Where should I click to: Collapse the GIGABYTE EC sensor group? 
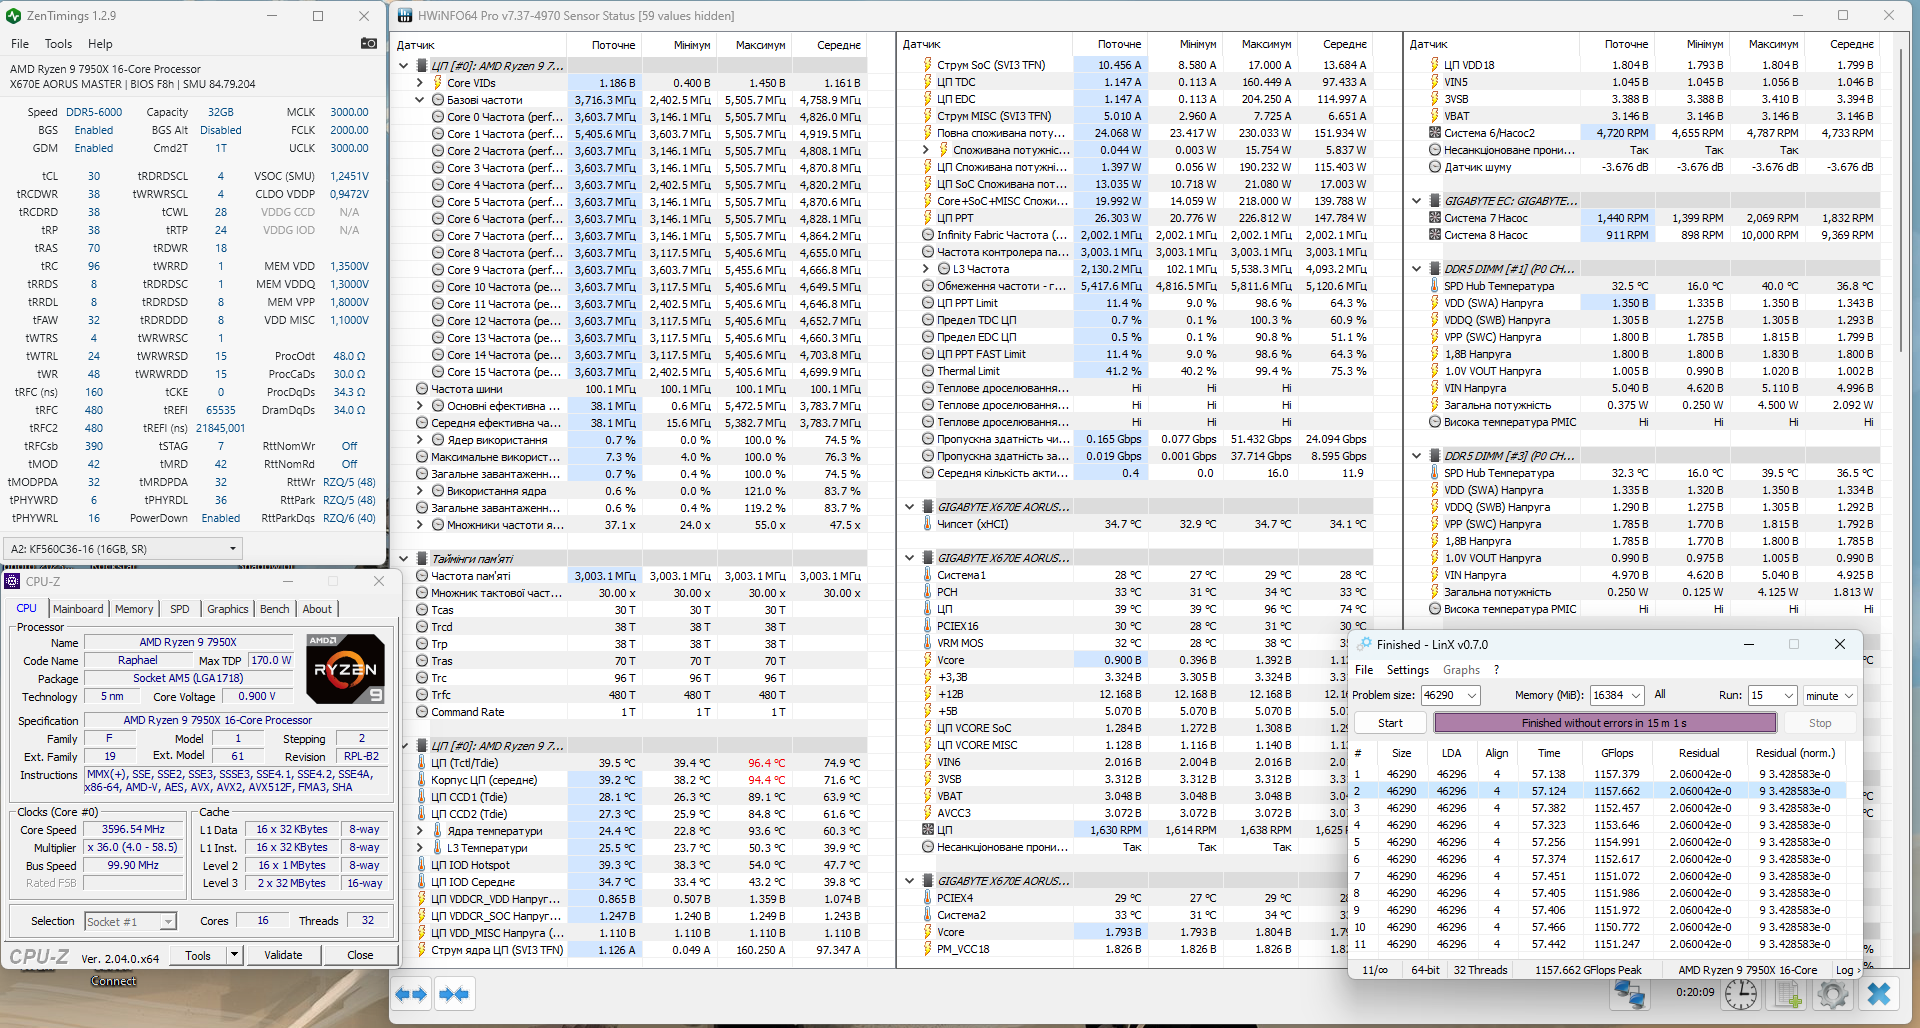click(1416, 201)
